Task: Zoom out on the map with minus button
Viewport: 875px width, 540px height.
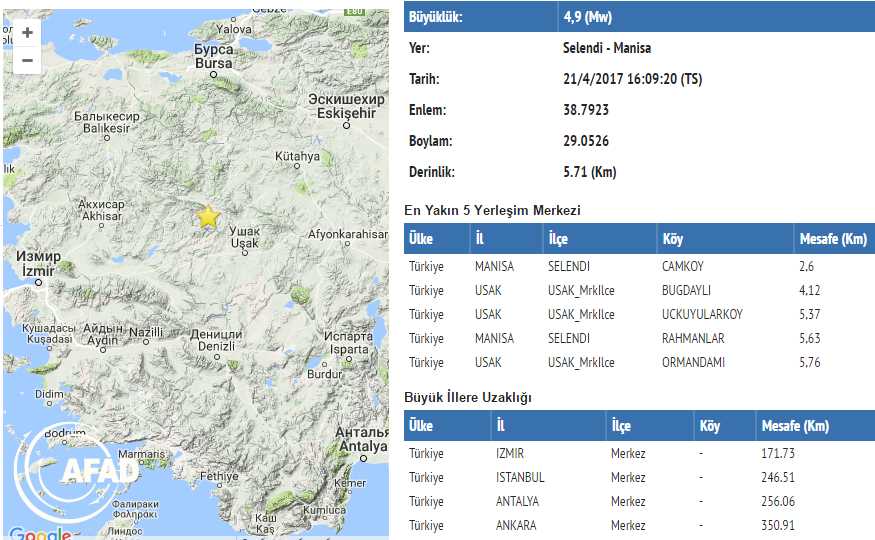Action: coord(27,60)
